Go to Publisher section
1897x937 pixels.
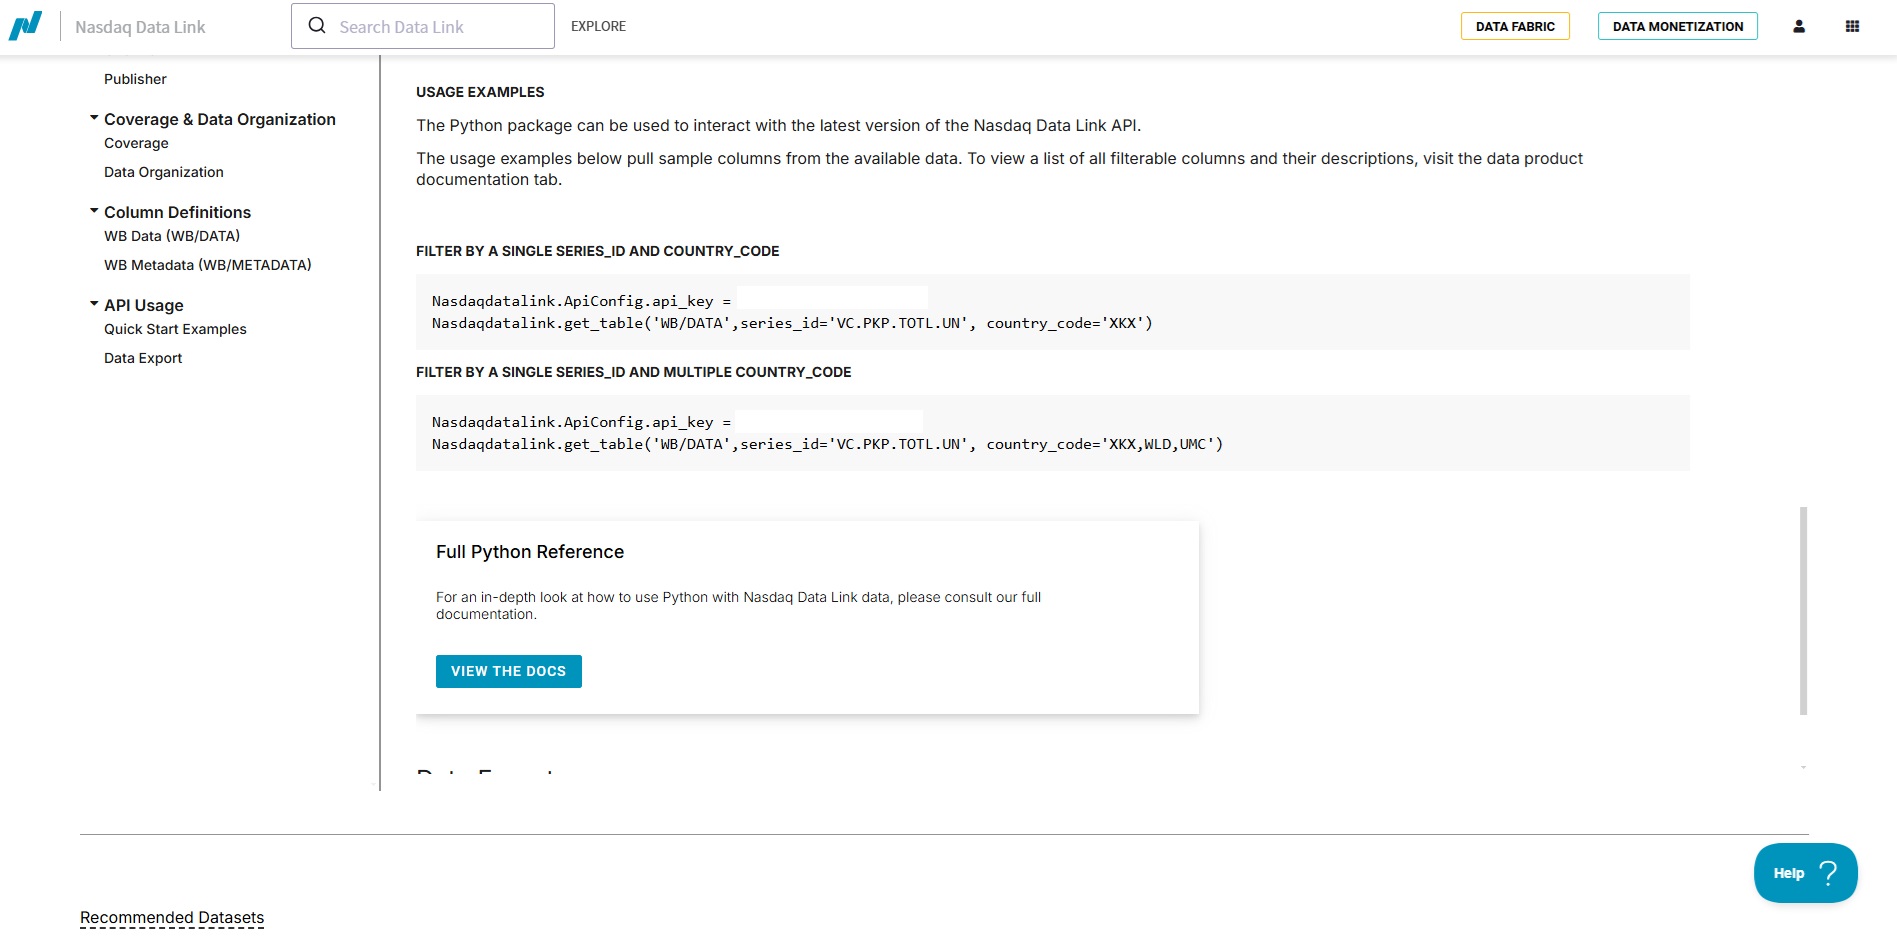point(135,79)
